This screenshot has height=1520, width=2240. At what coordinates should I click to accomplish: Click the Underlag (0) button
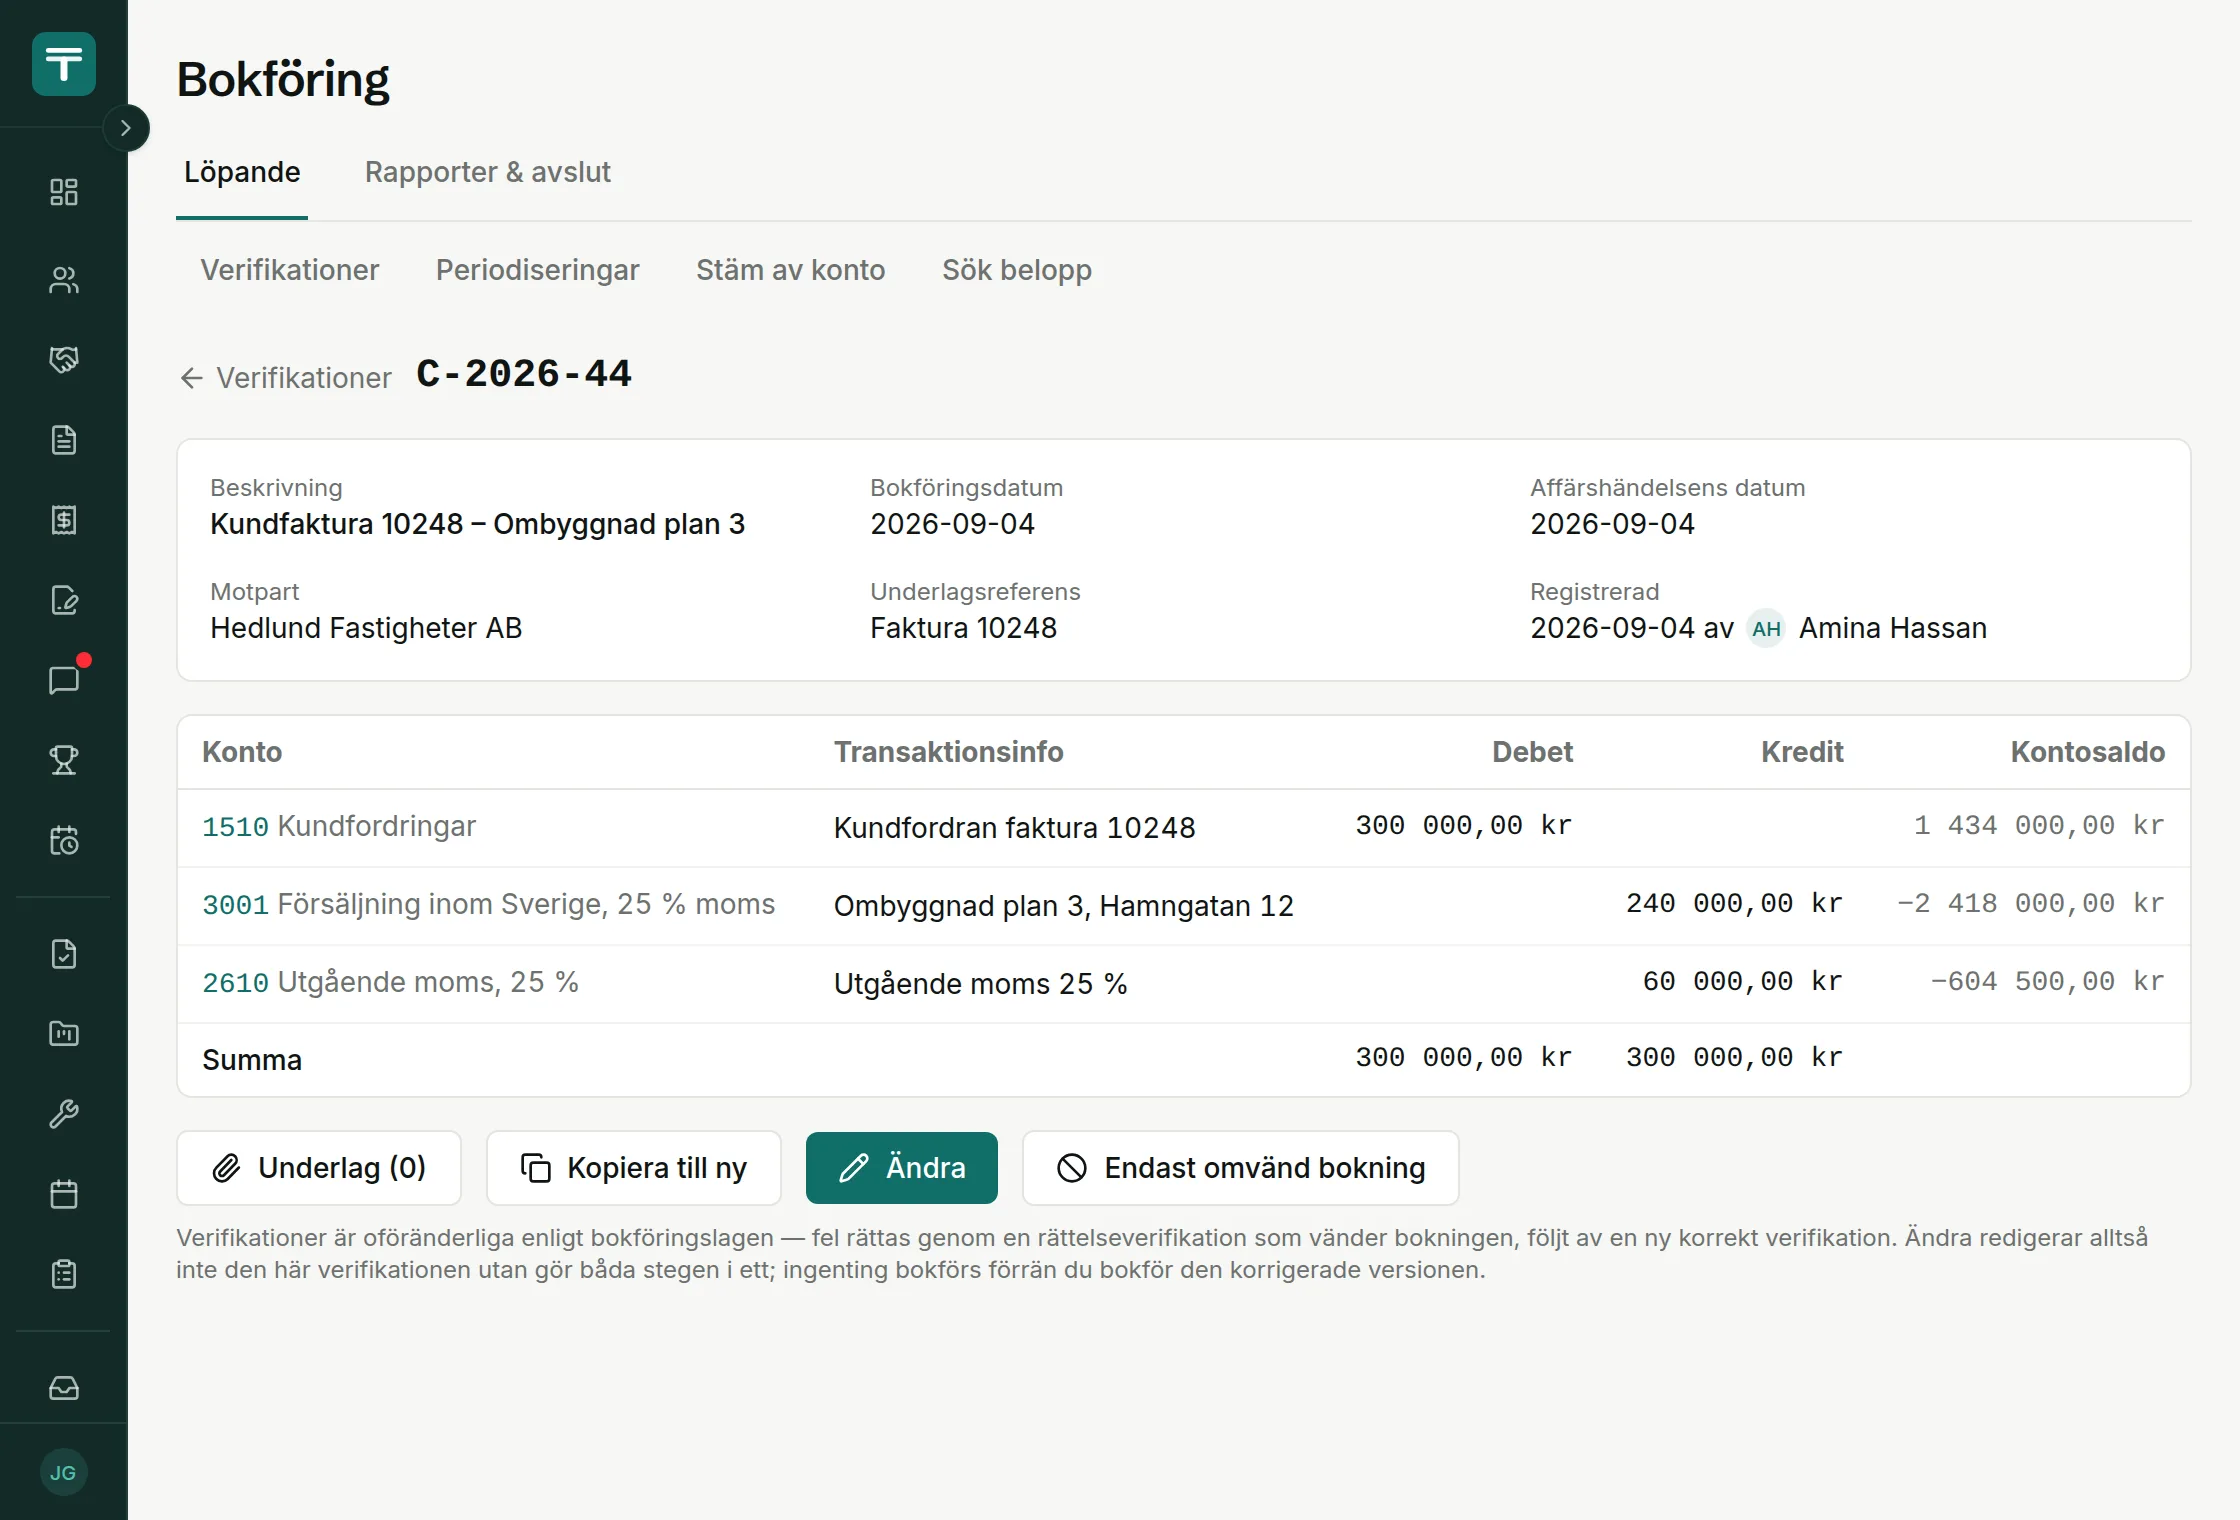tap(319, 1168)
